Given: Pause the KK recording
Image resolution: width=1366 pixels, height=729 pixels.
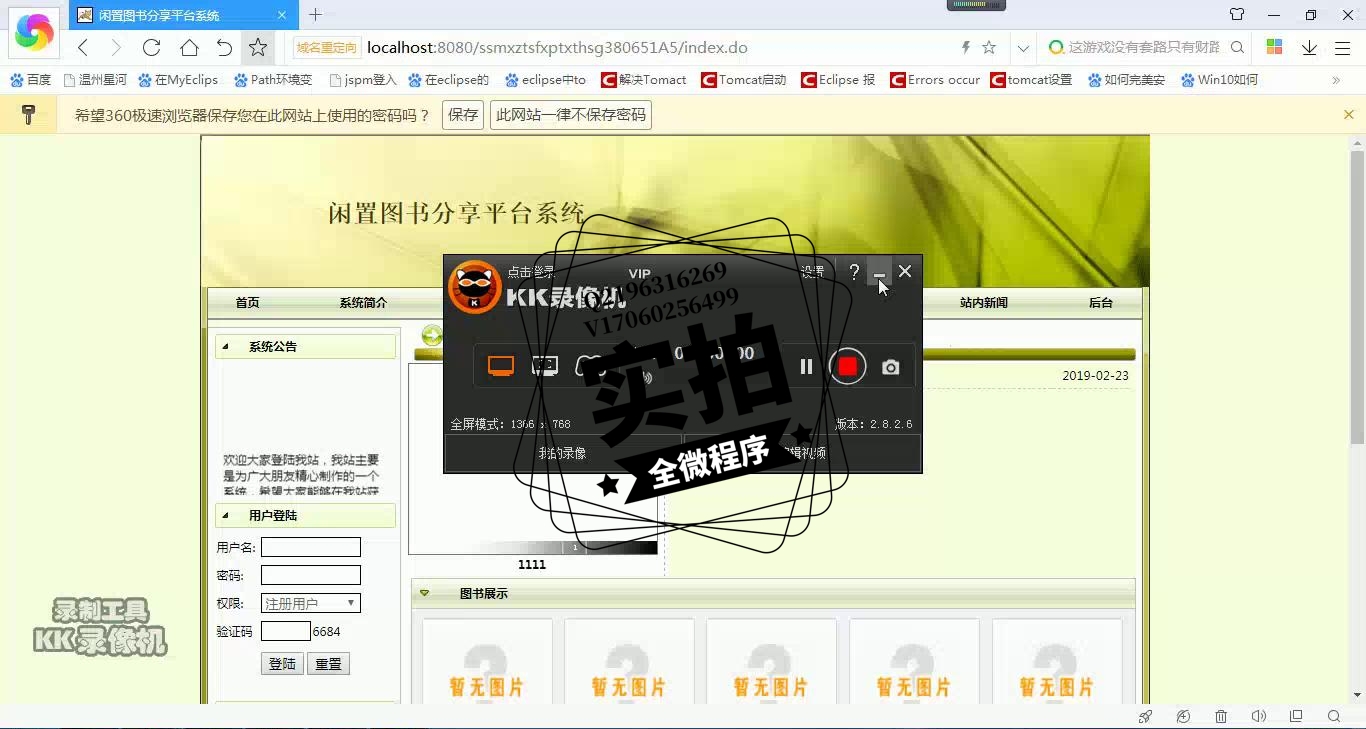Looking at the screenshot, I should point(806,367).
